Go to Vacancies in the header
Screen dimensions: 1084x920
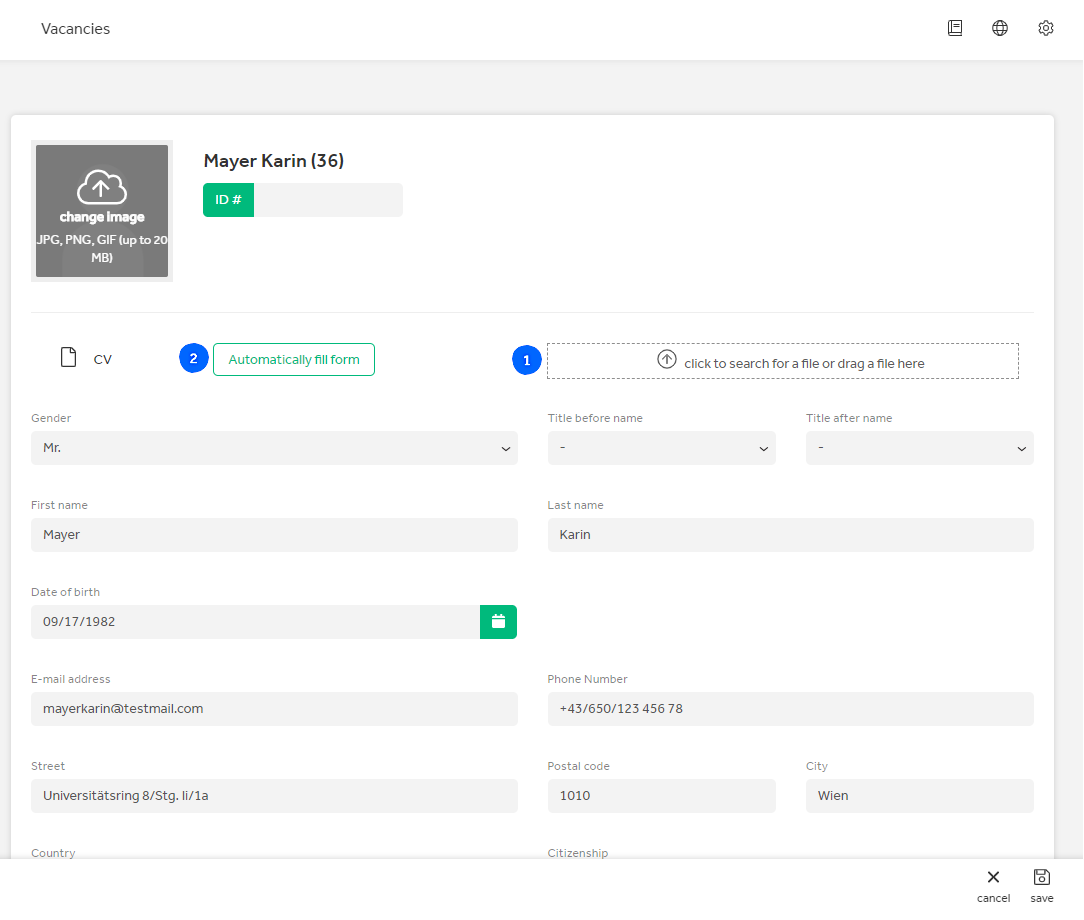[76, 29]
